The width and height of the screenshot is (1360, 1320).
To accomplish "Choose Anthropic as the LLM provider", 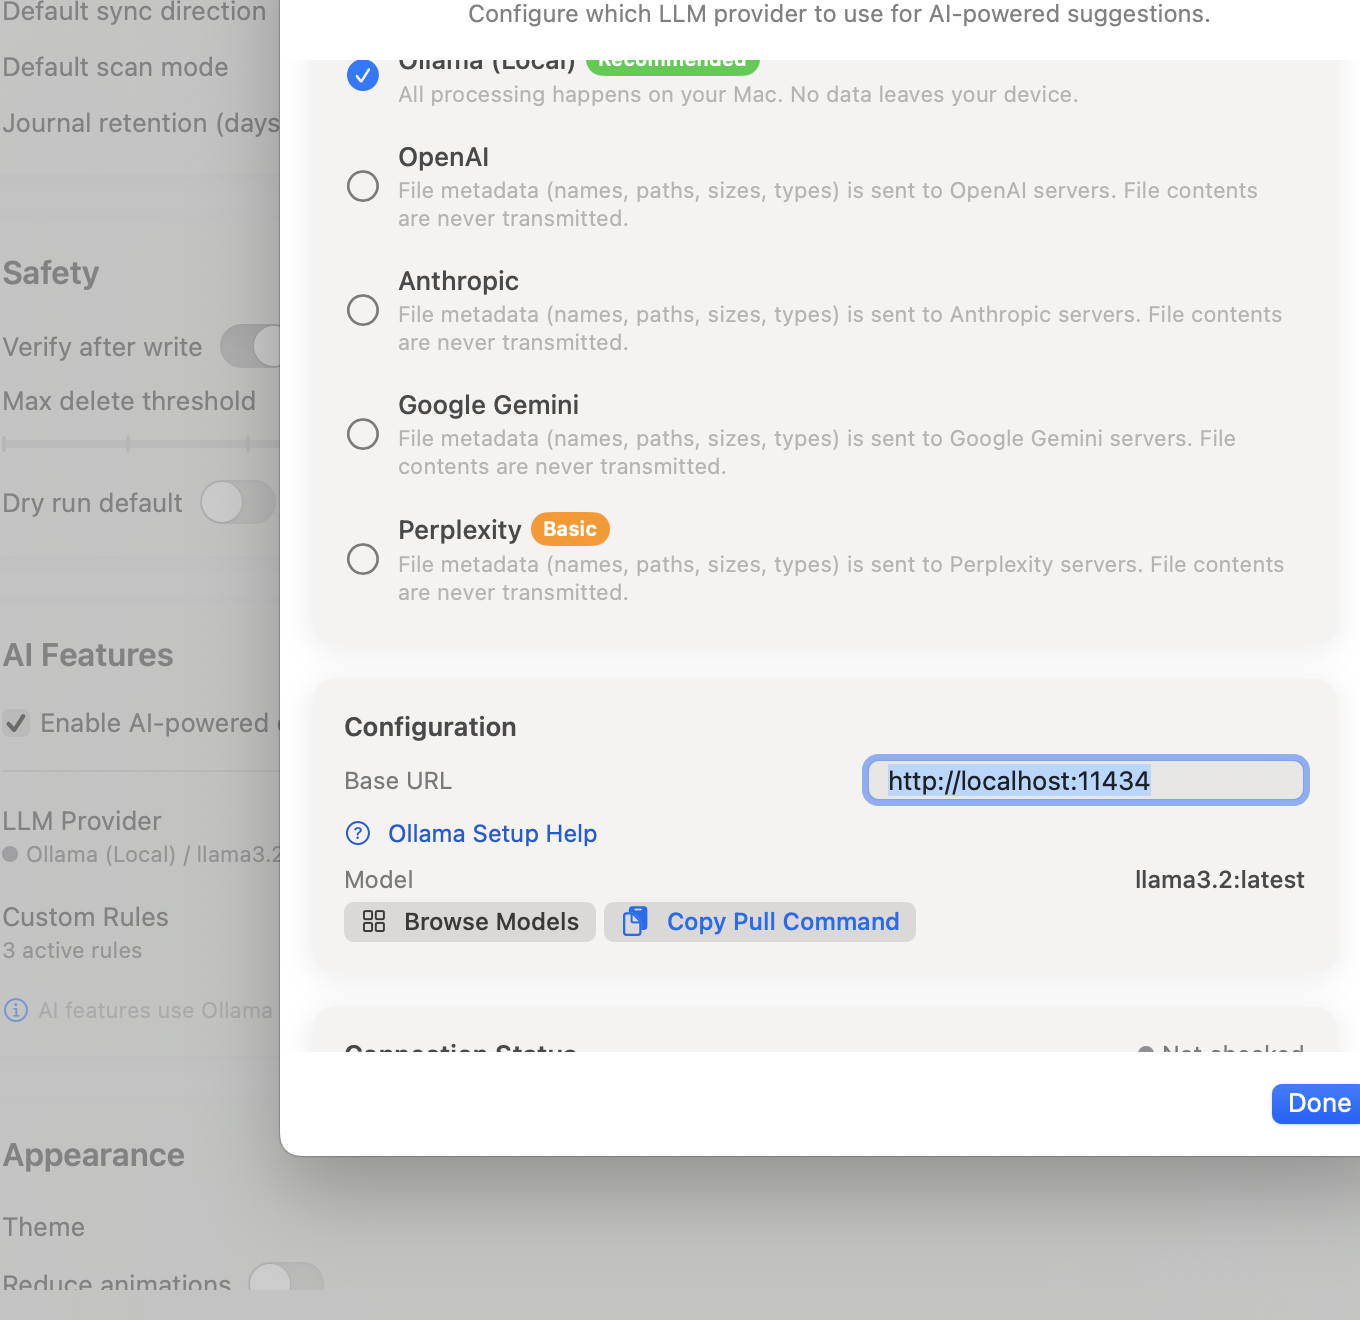I will point(363,310).
